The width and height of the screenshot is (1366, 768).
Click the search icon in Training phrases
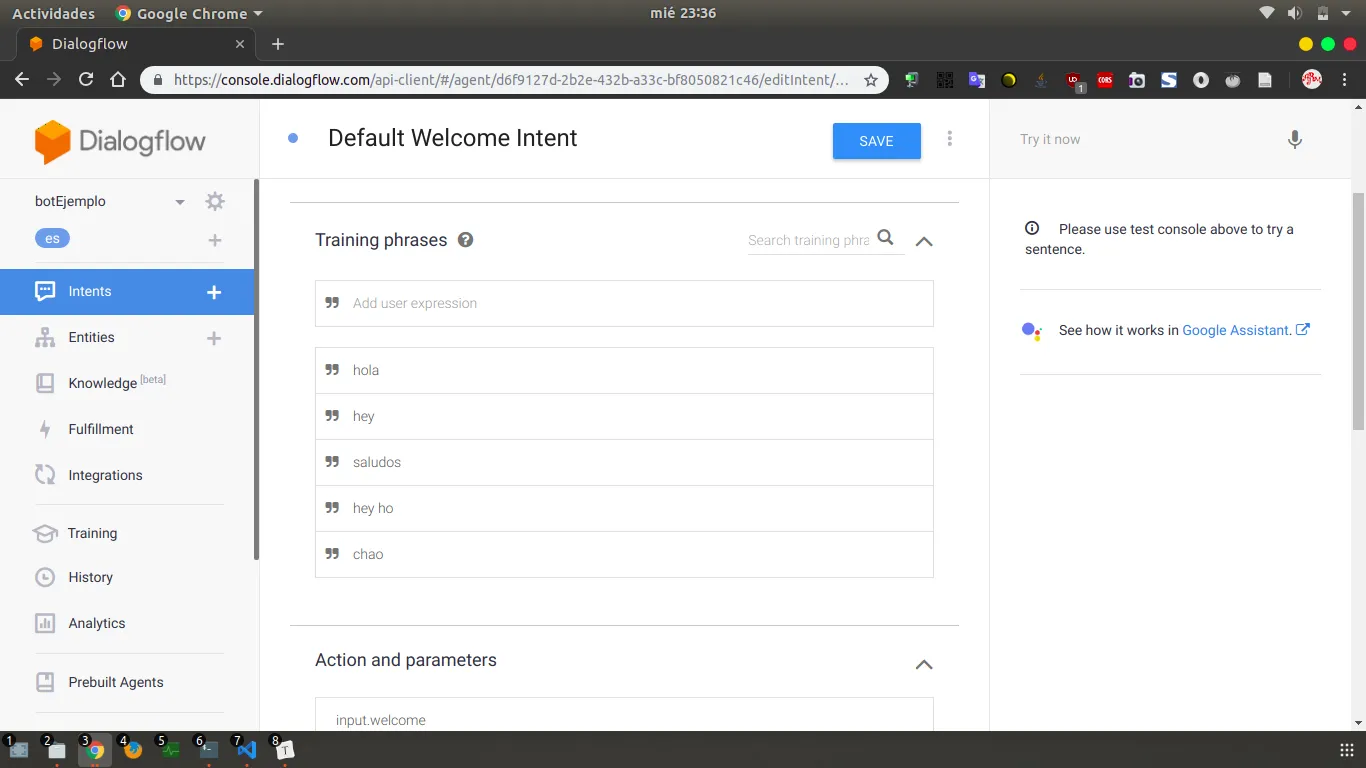[x=885, y=238]
